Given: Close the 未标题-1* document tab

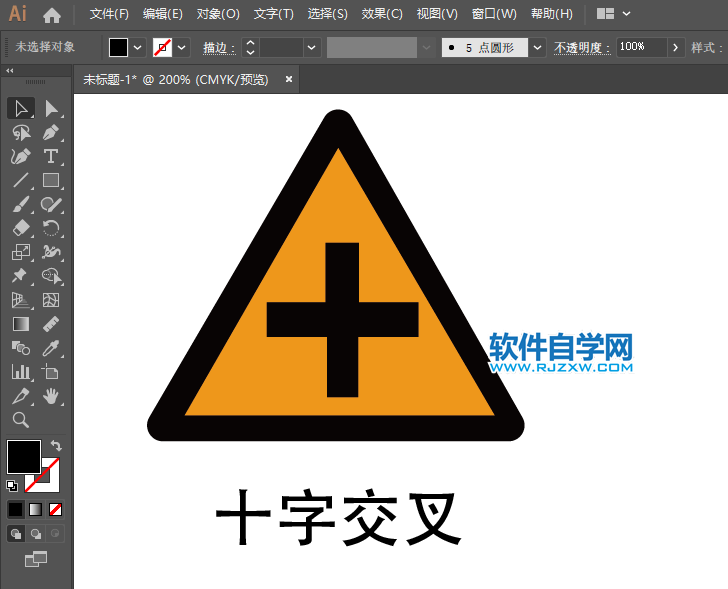Looking at the screenshot, I should point(289,79).
